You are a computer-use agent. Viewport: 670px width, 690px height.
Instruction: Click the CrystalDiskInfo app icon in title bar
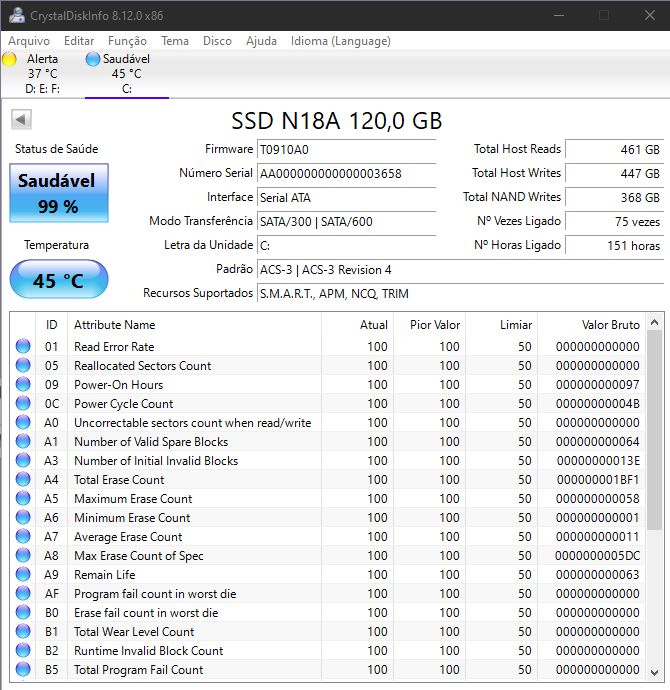click(x=17, y=15)
